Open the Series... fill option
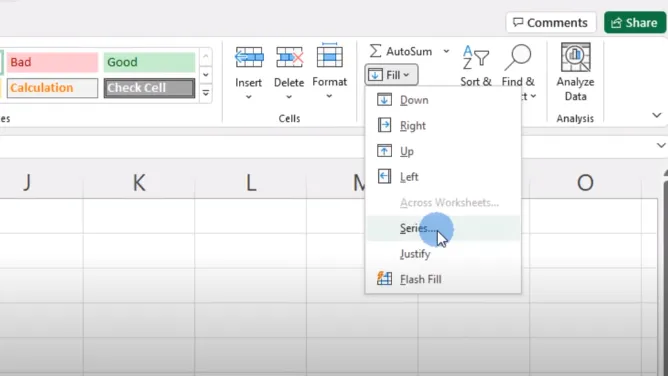 443,228
